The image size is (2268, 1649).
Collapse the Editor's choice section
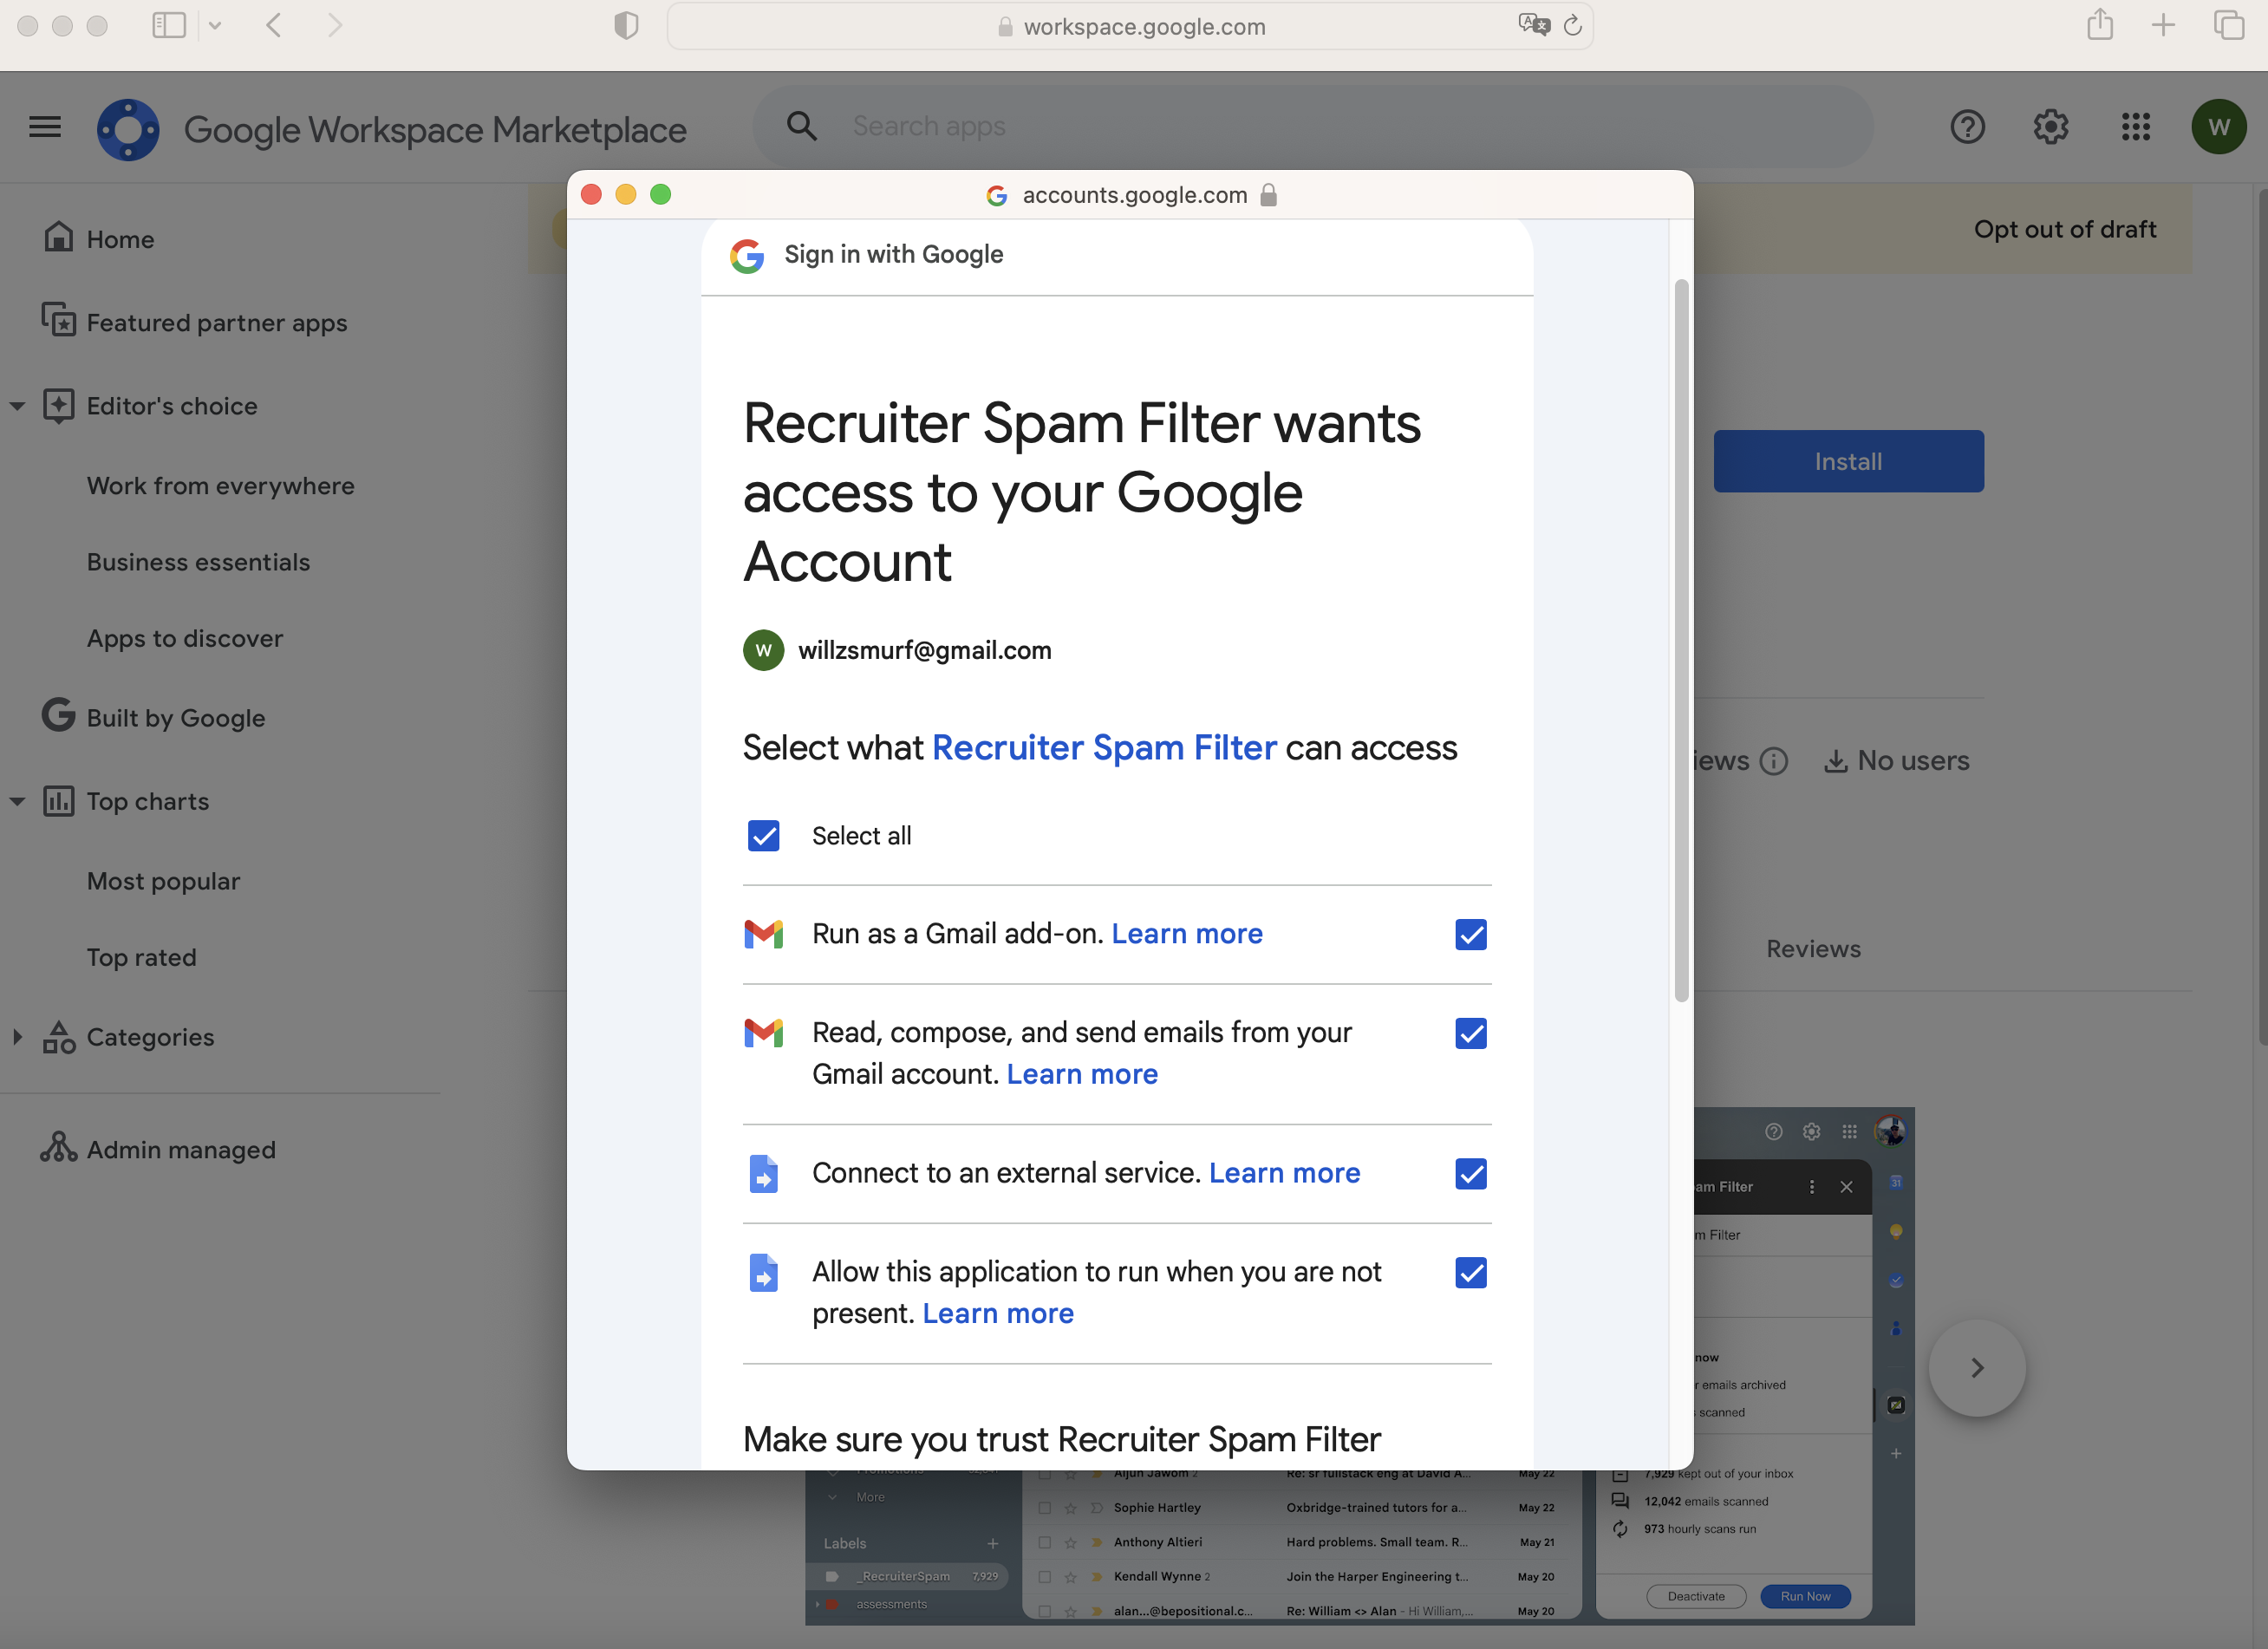pyautogui.click(x=17, y=406)
